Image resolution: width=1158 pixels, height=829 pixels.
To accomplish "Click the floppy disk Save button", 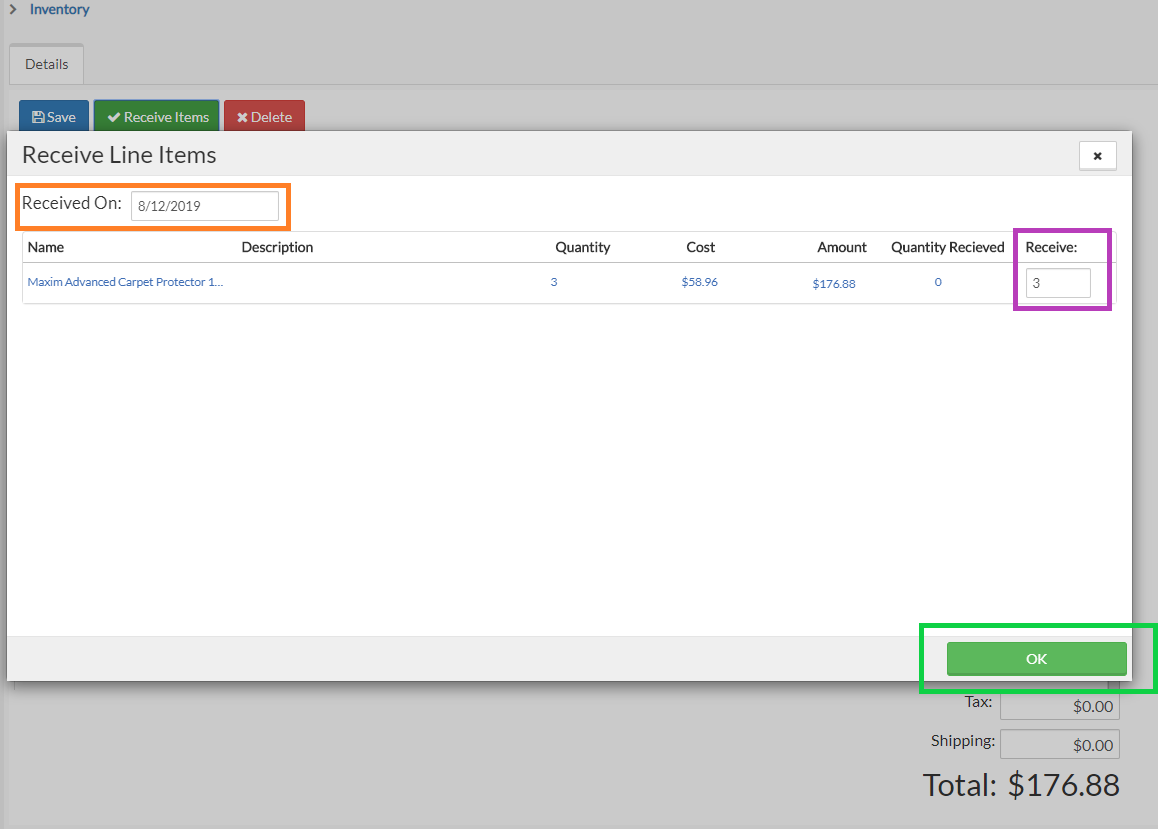I will click(54, 117).
